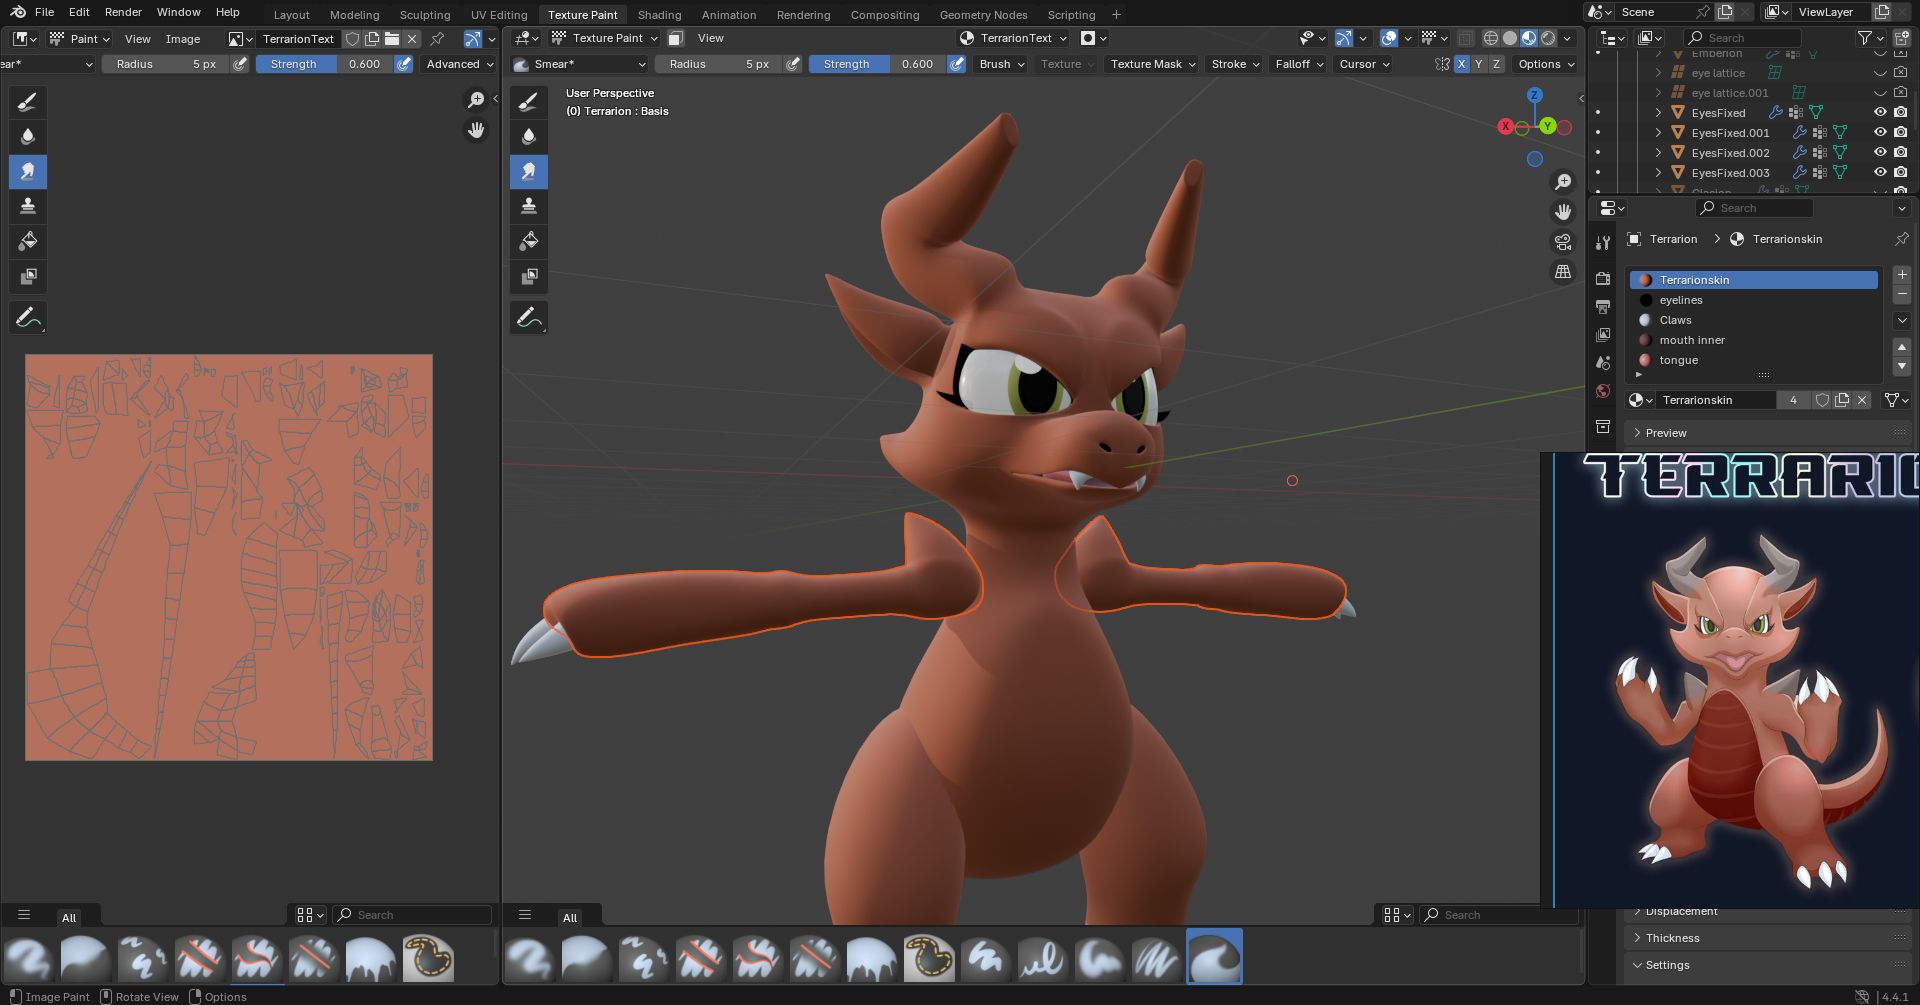Switch to solid viewport shading

click(1510, 38)
